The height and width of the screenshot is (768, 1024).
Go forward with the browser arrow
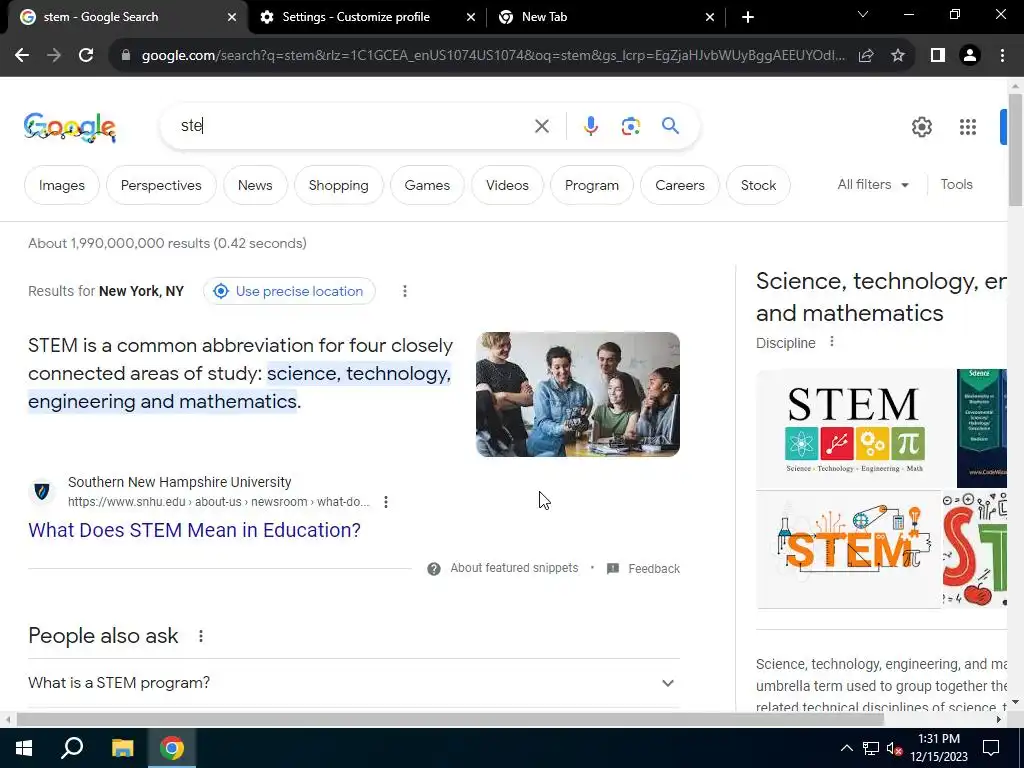point(54,56)
